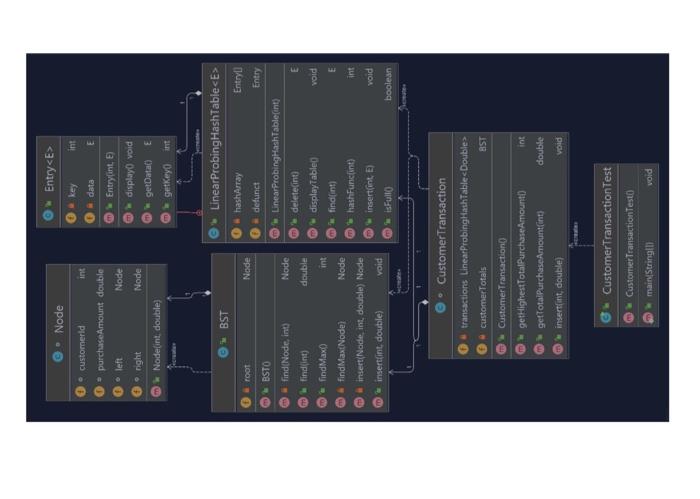700x499 pixels.
Task: Select the left field in Node
Action: pos(118,364)
